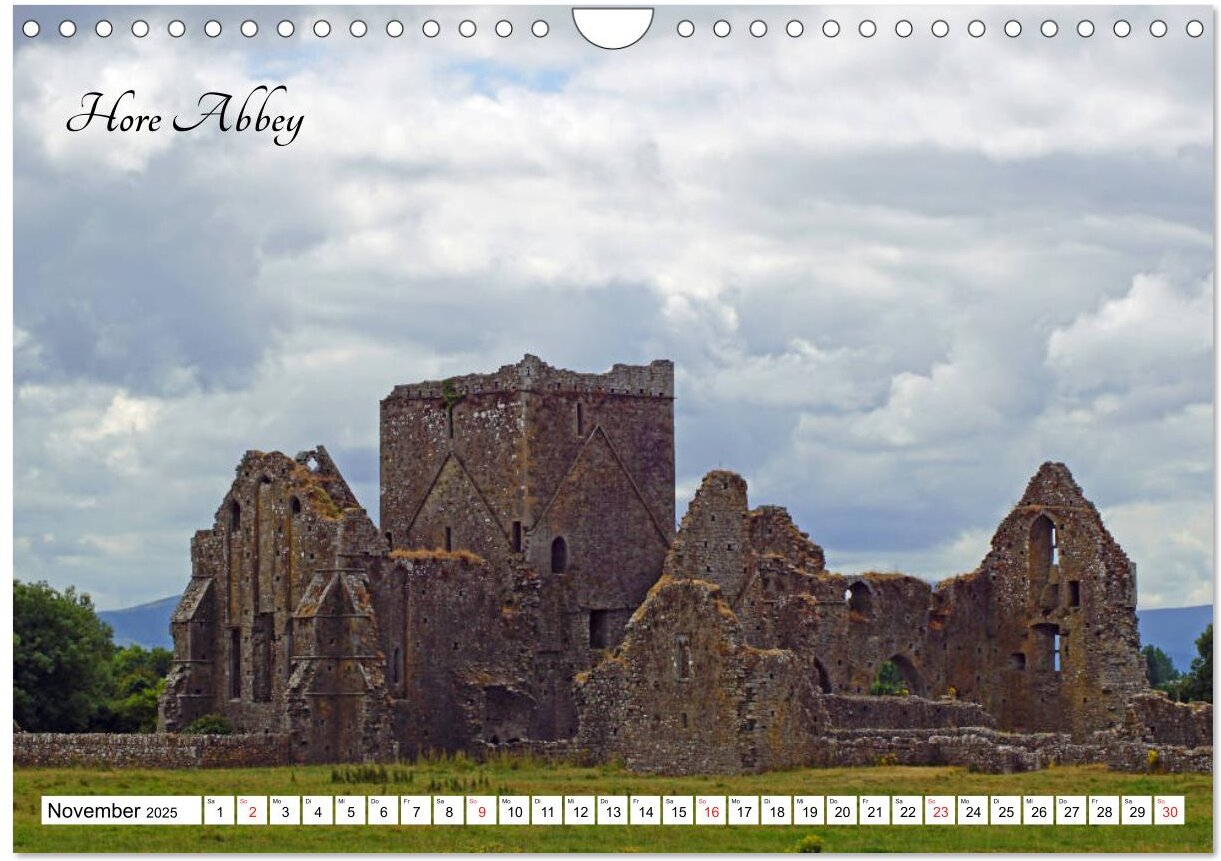Select date cell 20 (Do)
Viewport: 1221px width, 861px height.
click(842, 810)
